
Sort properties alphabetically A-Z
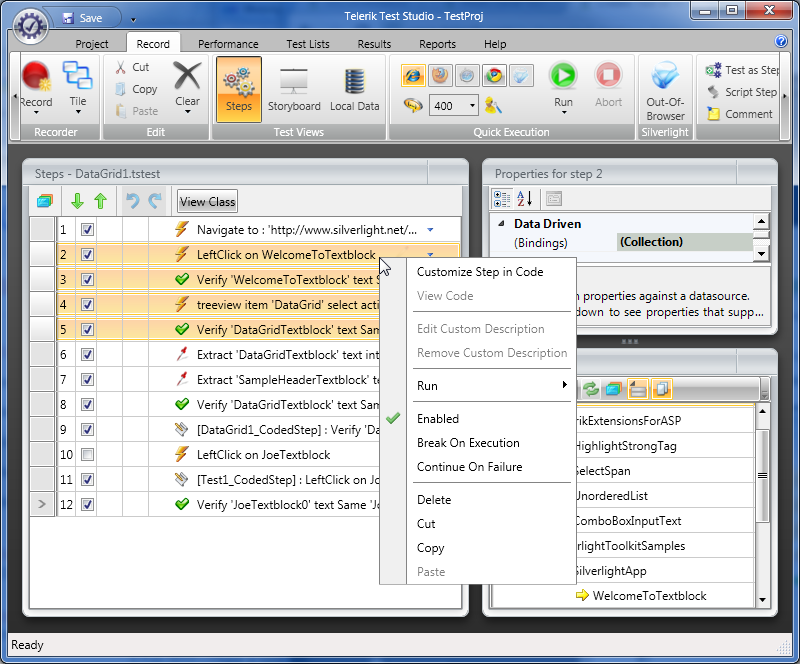(525, 199)
